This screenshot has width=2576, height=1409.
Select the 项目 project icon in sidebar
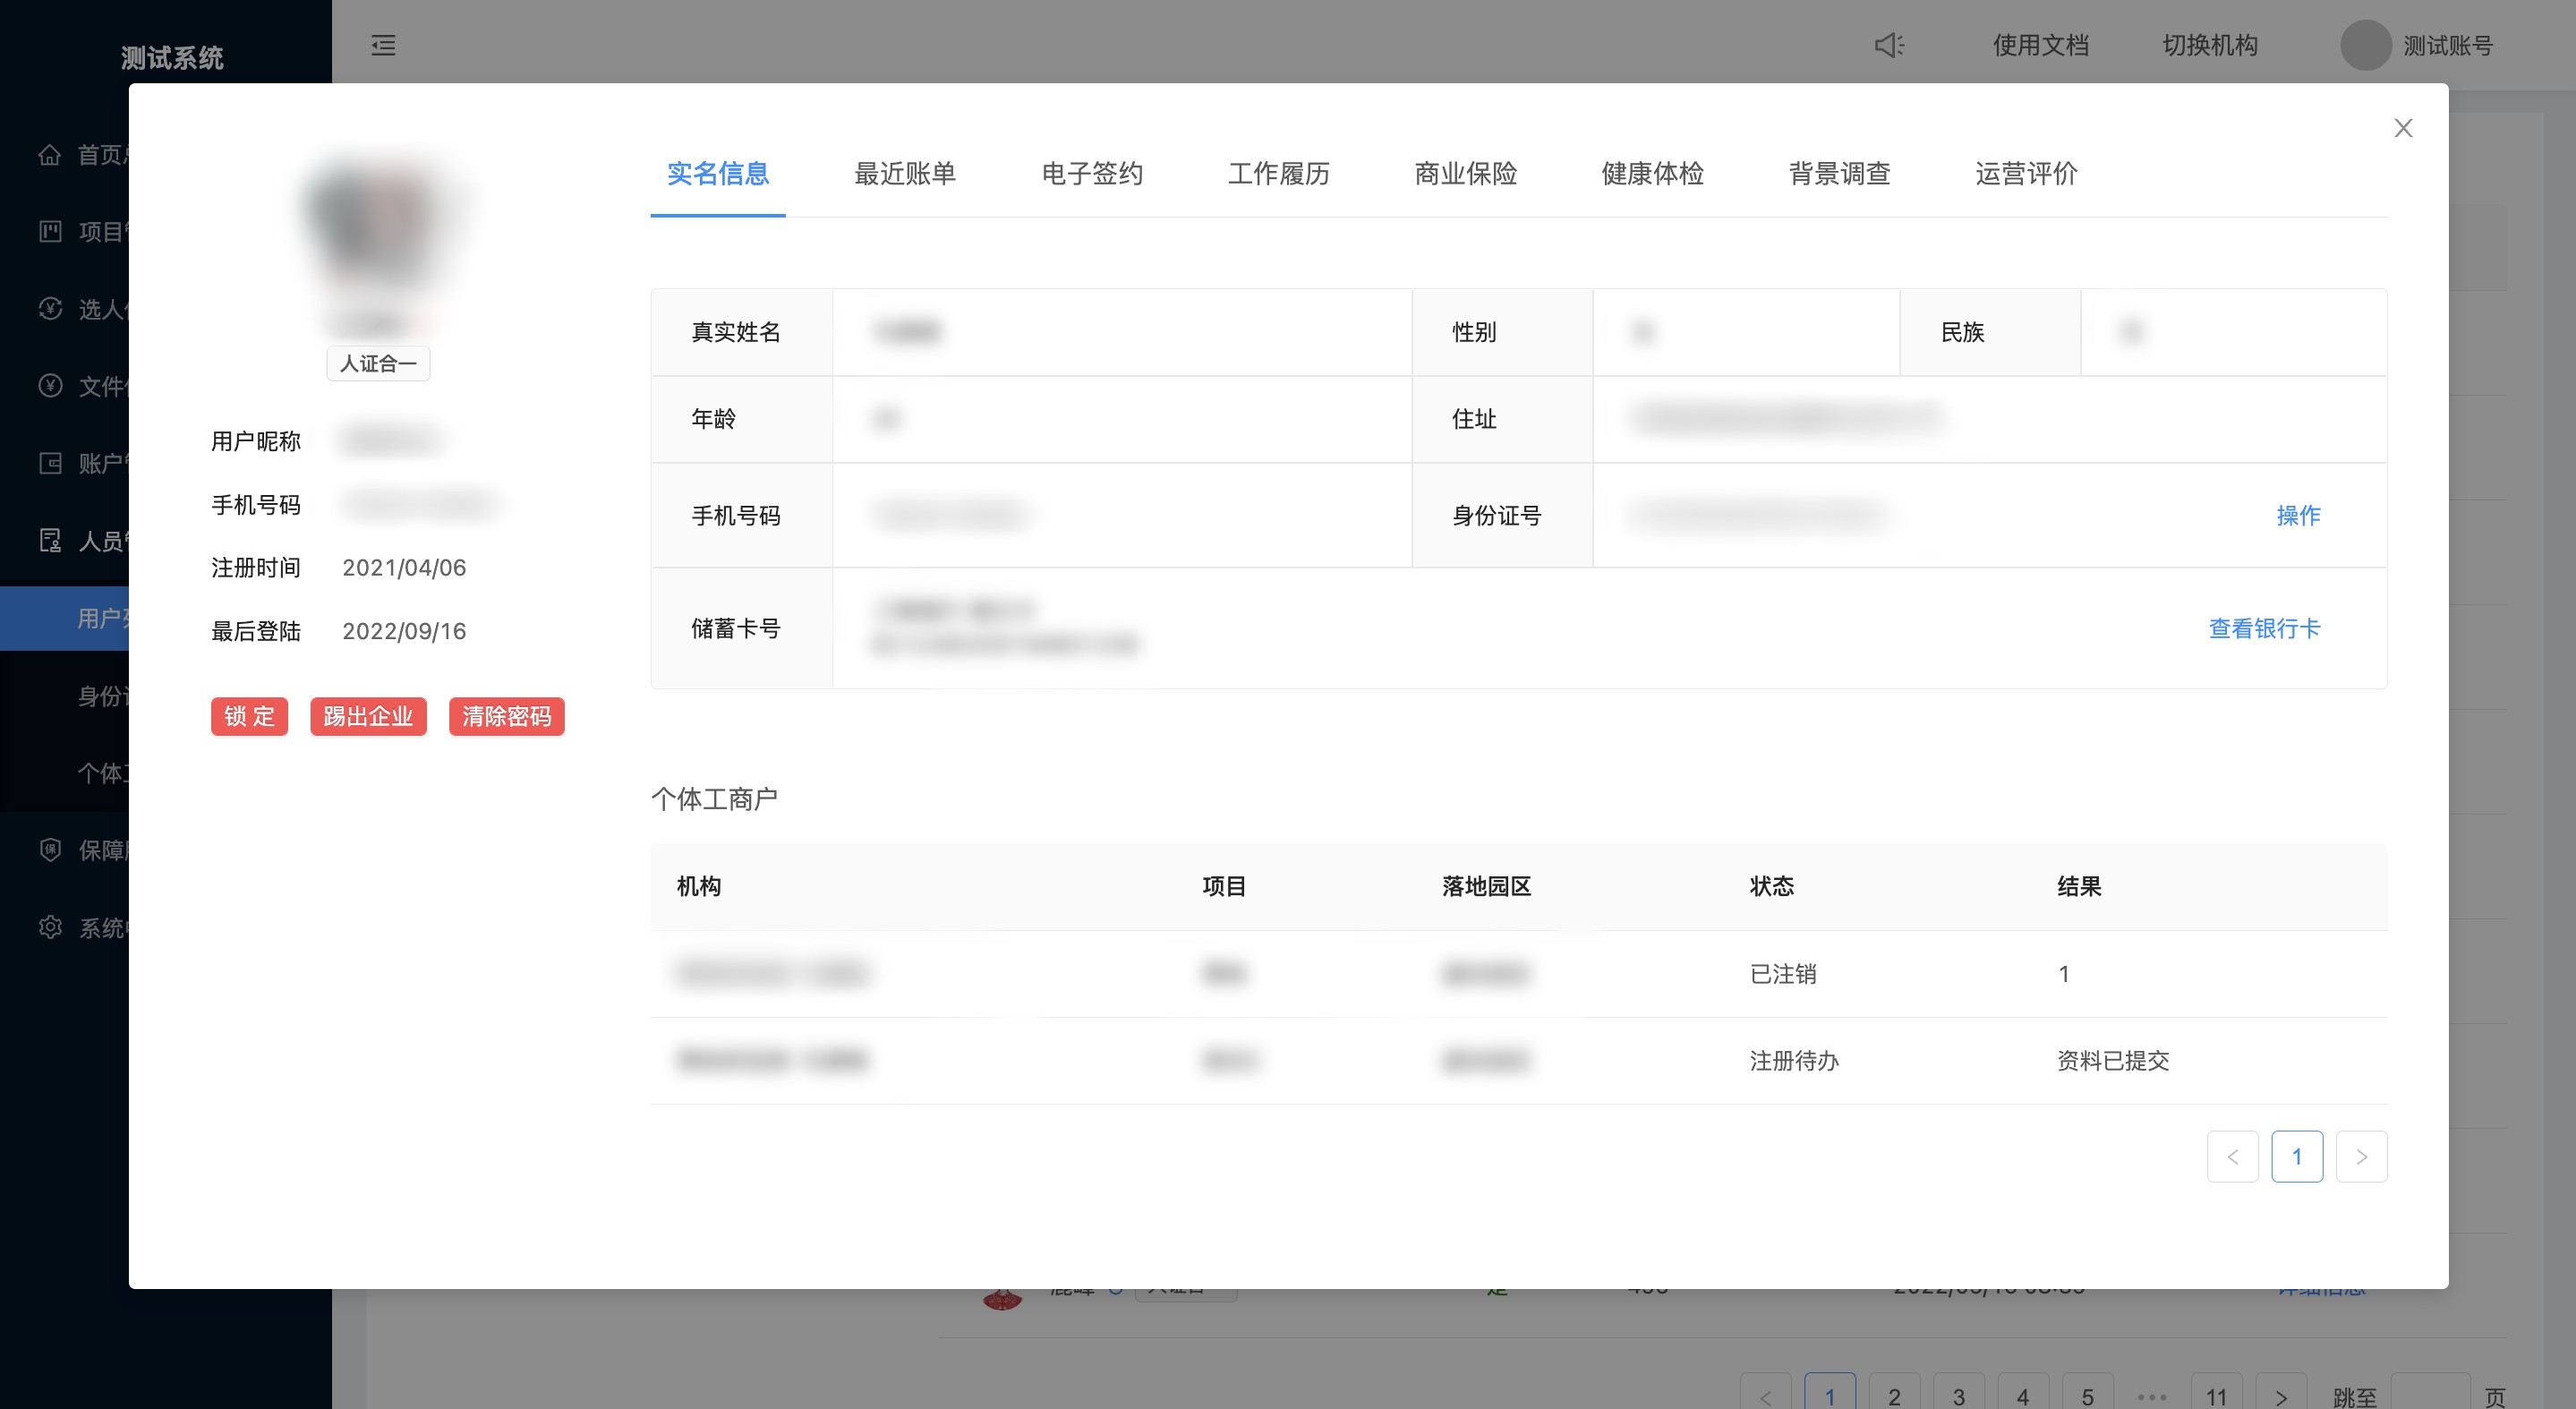point(51,232)
